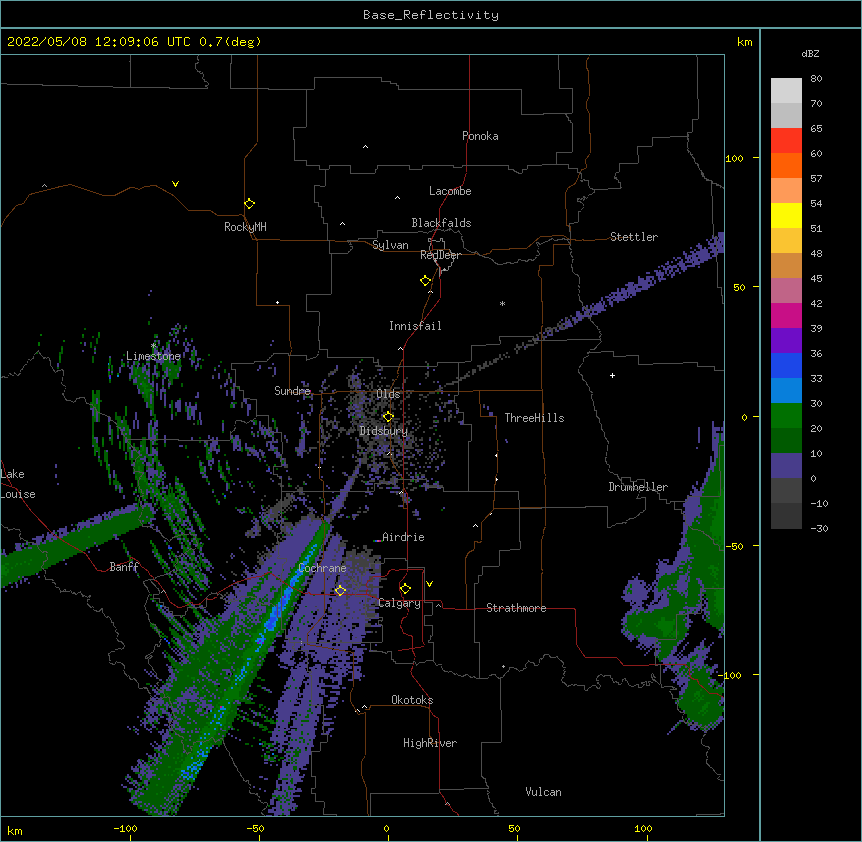
Task: Click the RockyMH label
Action: pos(245,227)
